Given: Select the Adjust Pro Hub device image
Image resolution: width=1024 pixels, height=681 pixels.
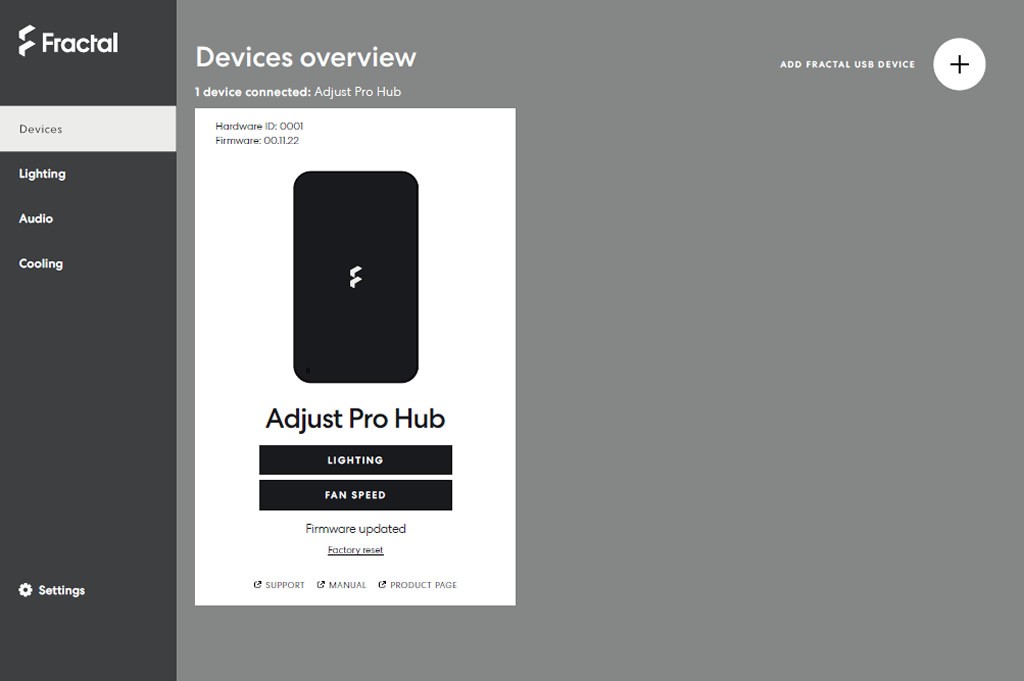Looking at the screenshot, I should pyautogui.click(x=355, y=277).
